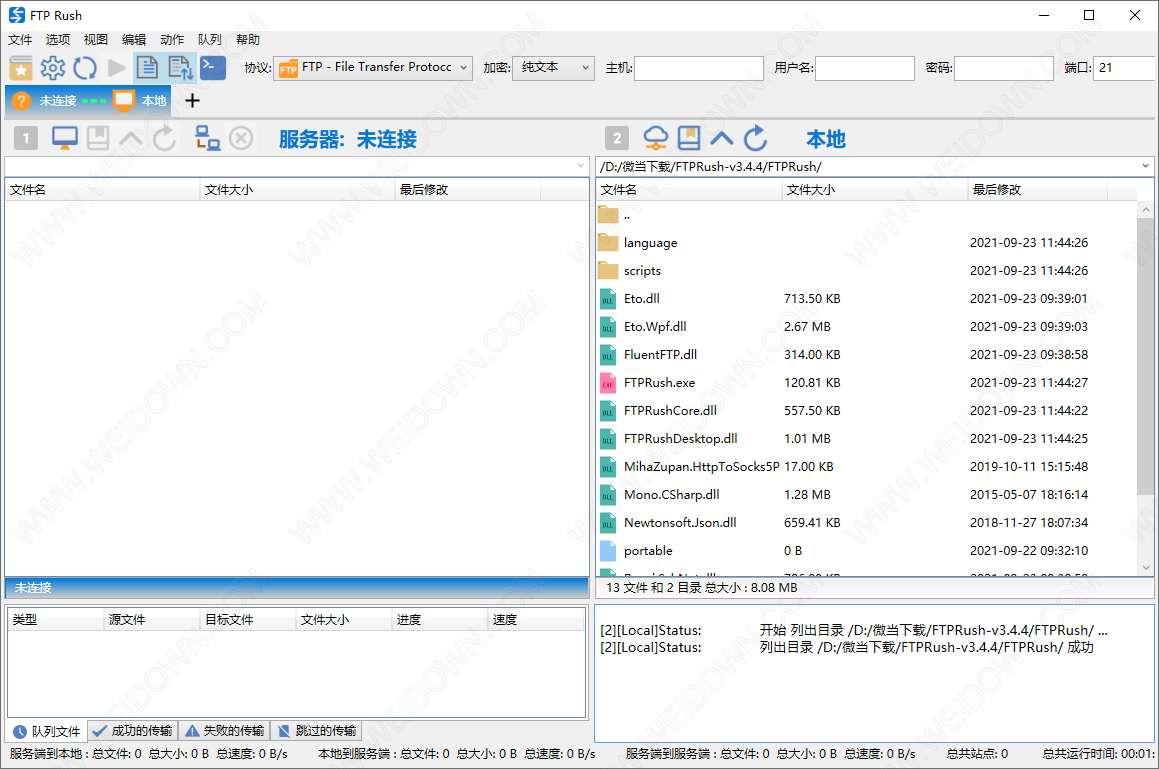Select the portable file row

pos(866,551)
